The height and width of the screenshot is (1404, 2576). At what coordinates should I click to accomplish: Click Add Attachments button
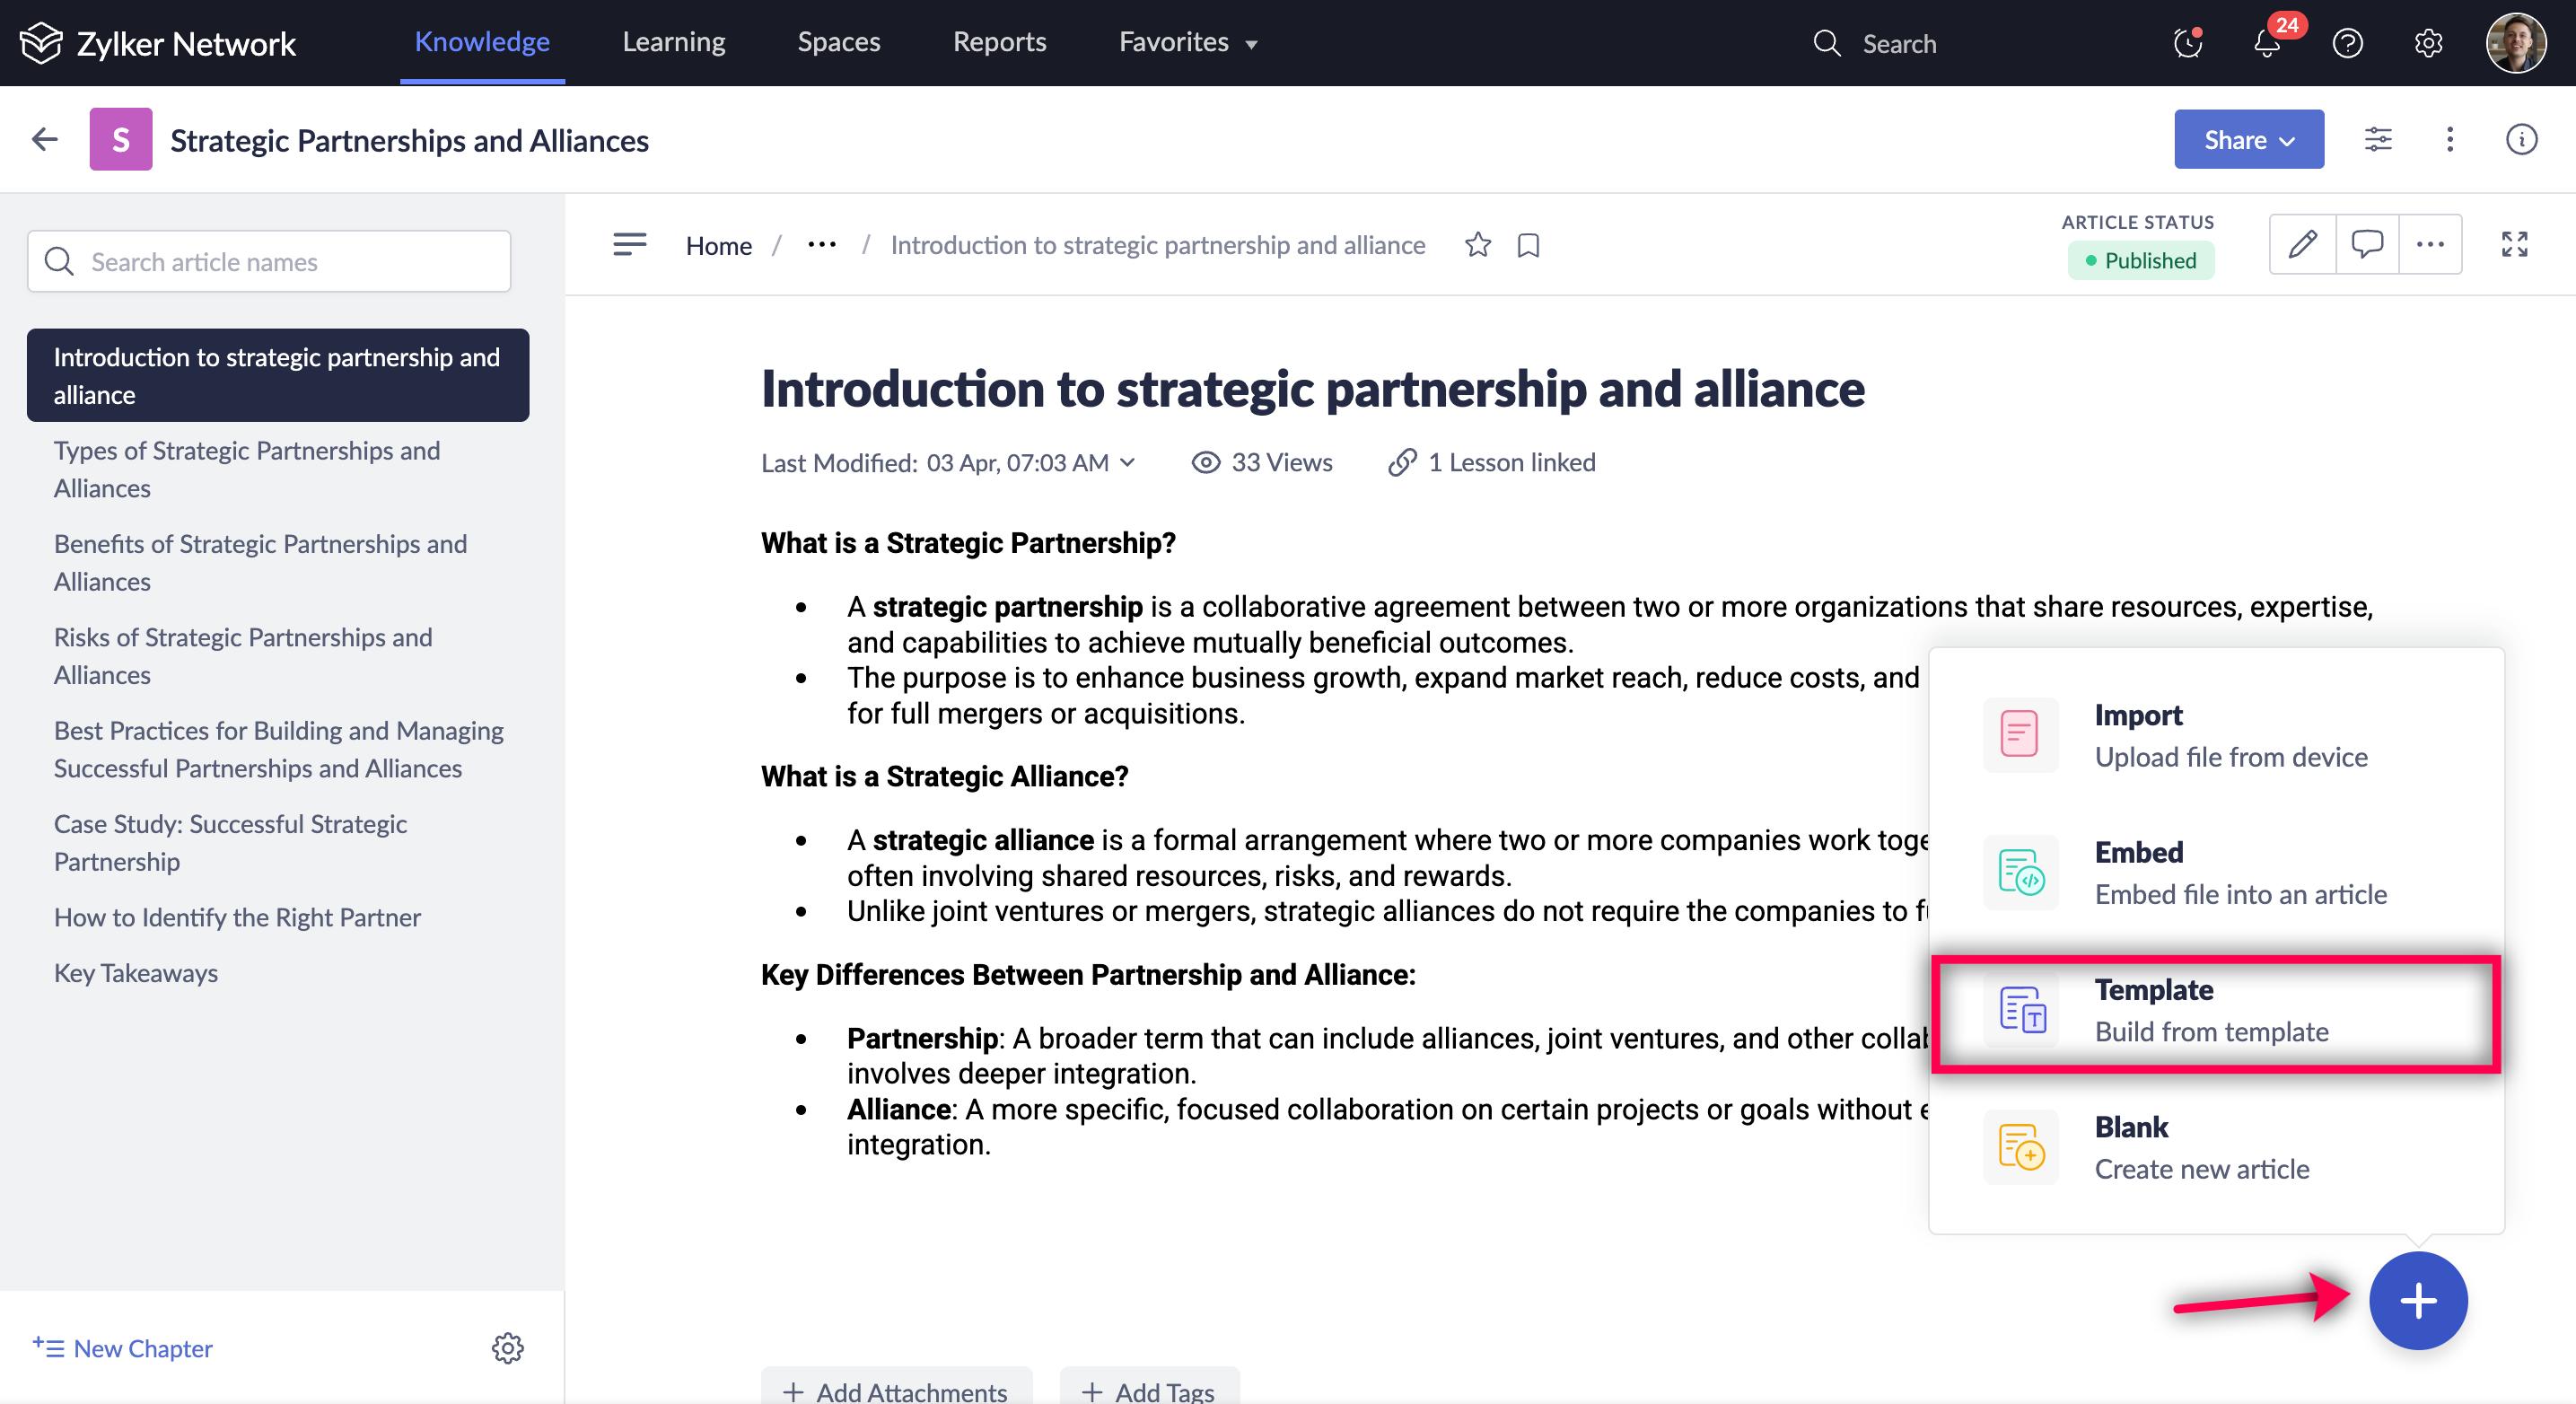click(895, 1390)
